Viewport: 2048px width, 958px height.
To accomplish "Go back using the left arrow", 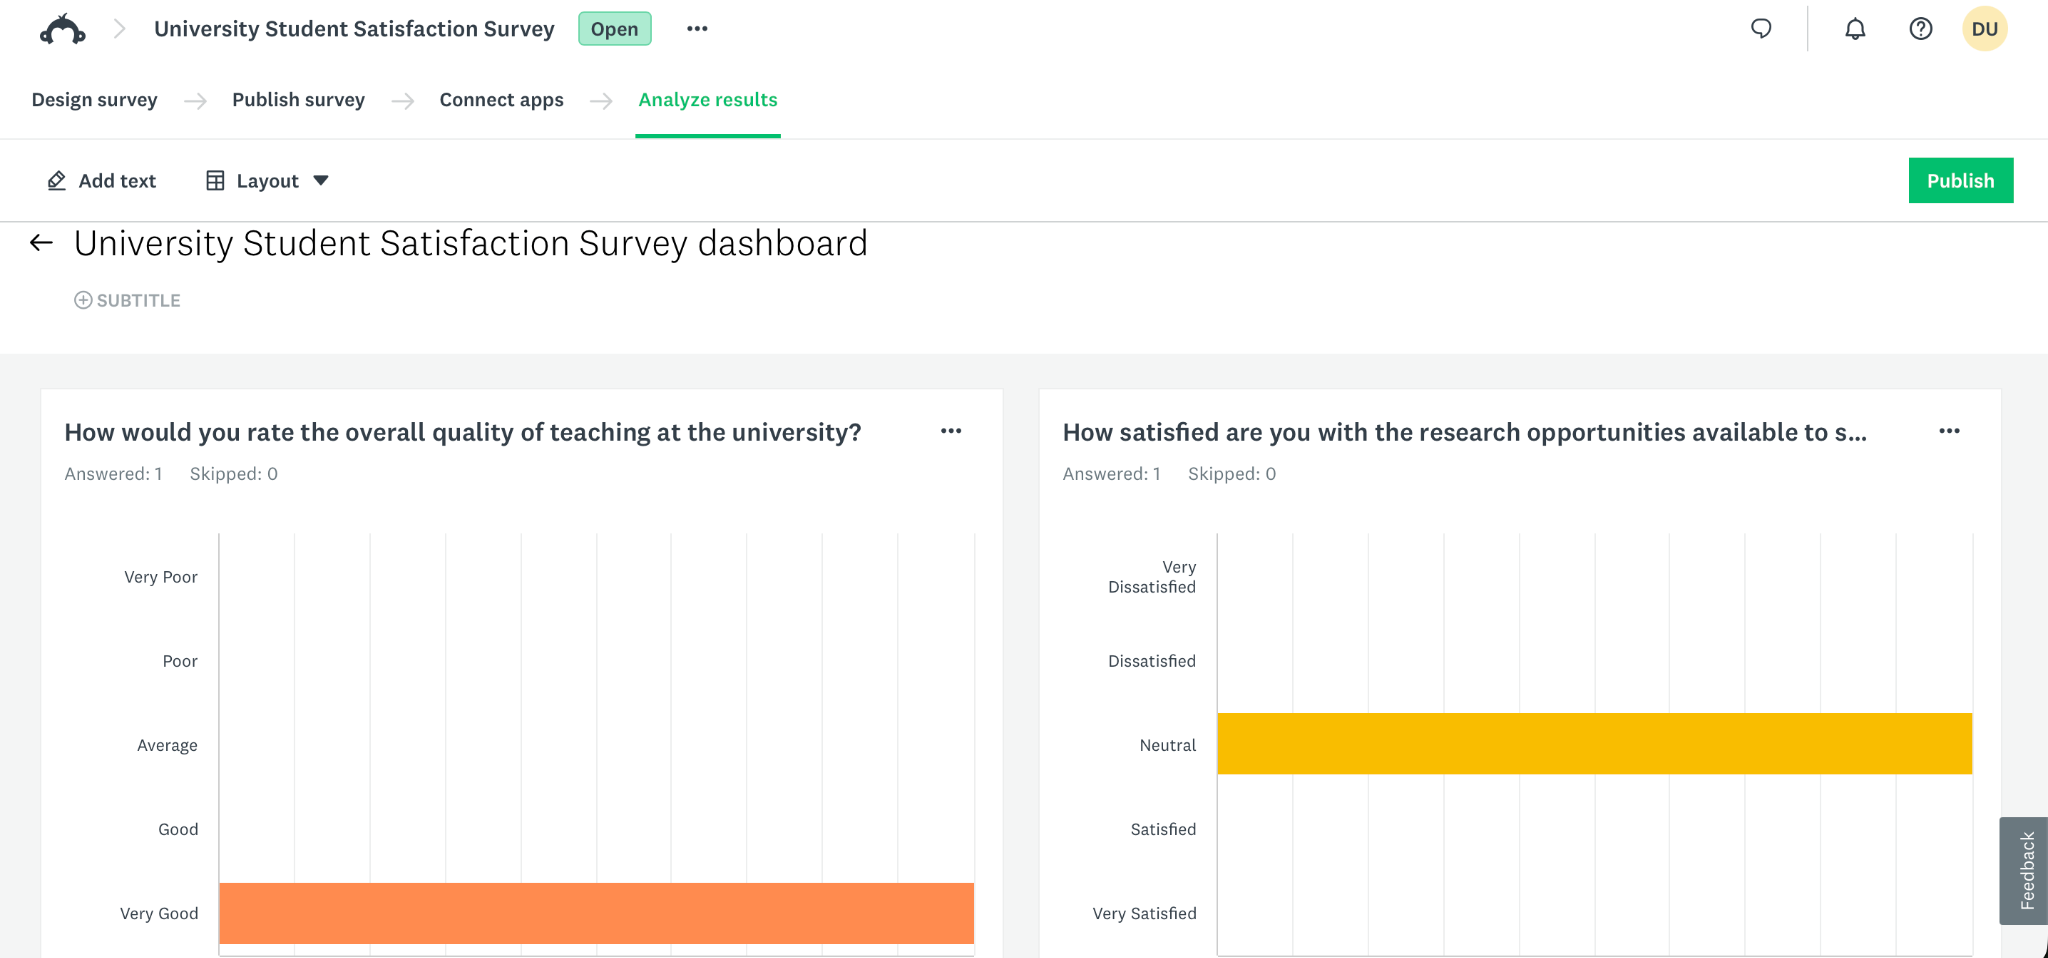I will [41, 243].
